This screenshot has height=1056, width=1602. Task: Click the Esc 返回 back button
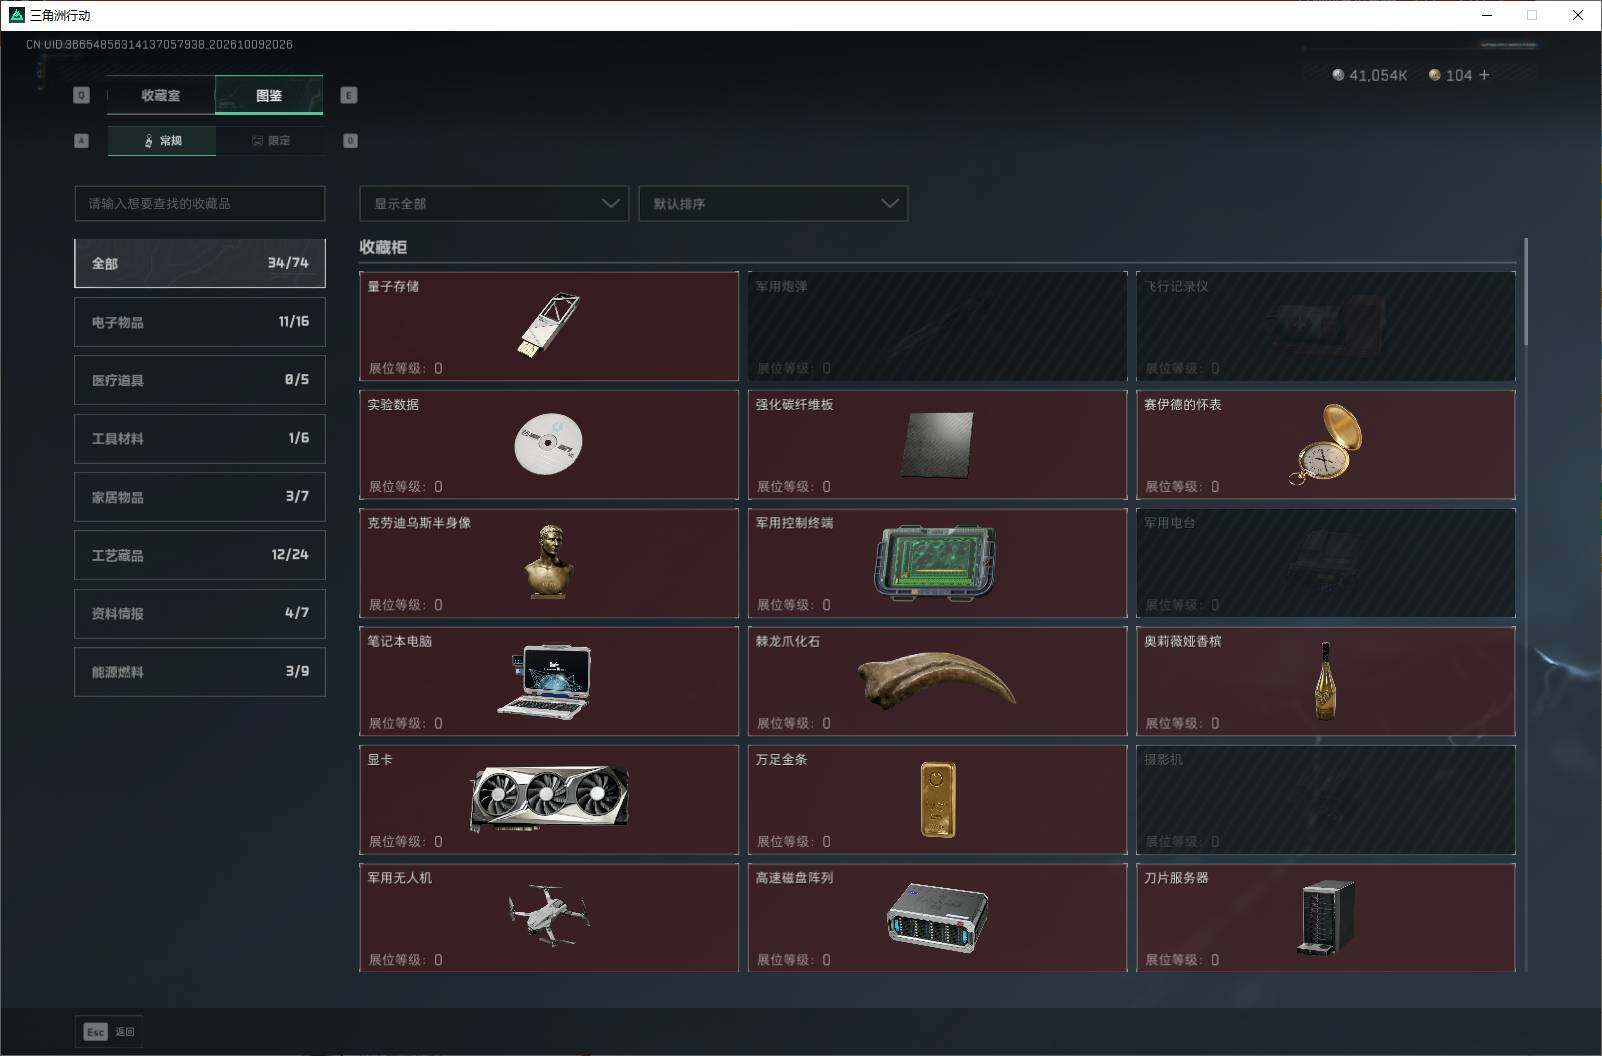coord(109,1032)
